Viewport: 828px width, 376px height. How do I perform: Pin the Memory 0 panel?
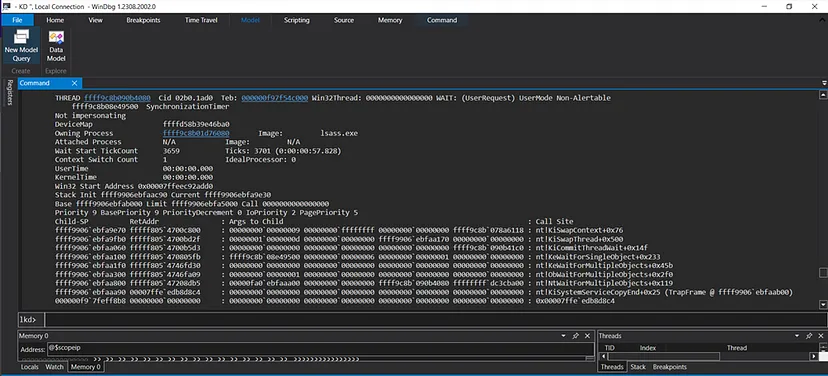click(576, 336)
